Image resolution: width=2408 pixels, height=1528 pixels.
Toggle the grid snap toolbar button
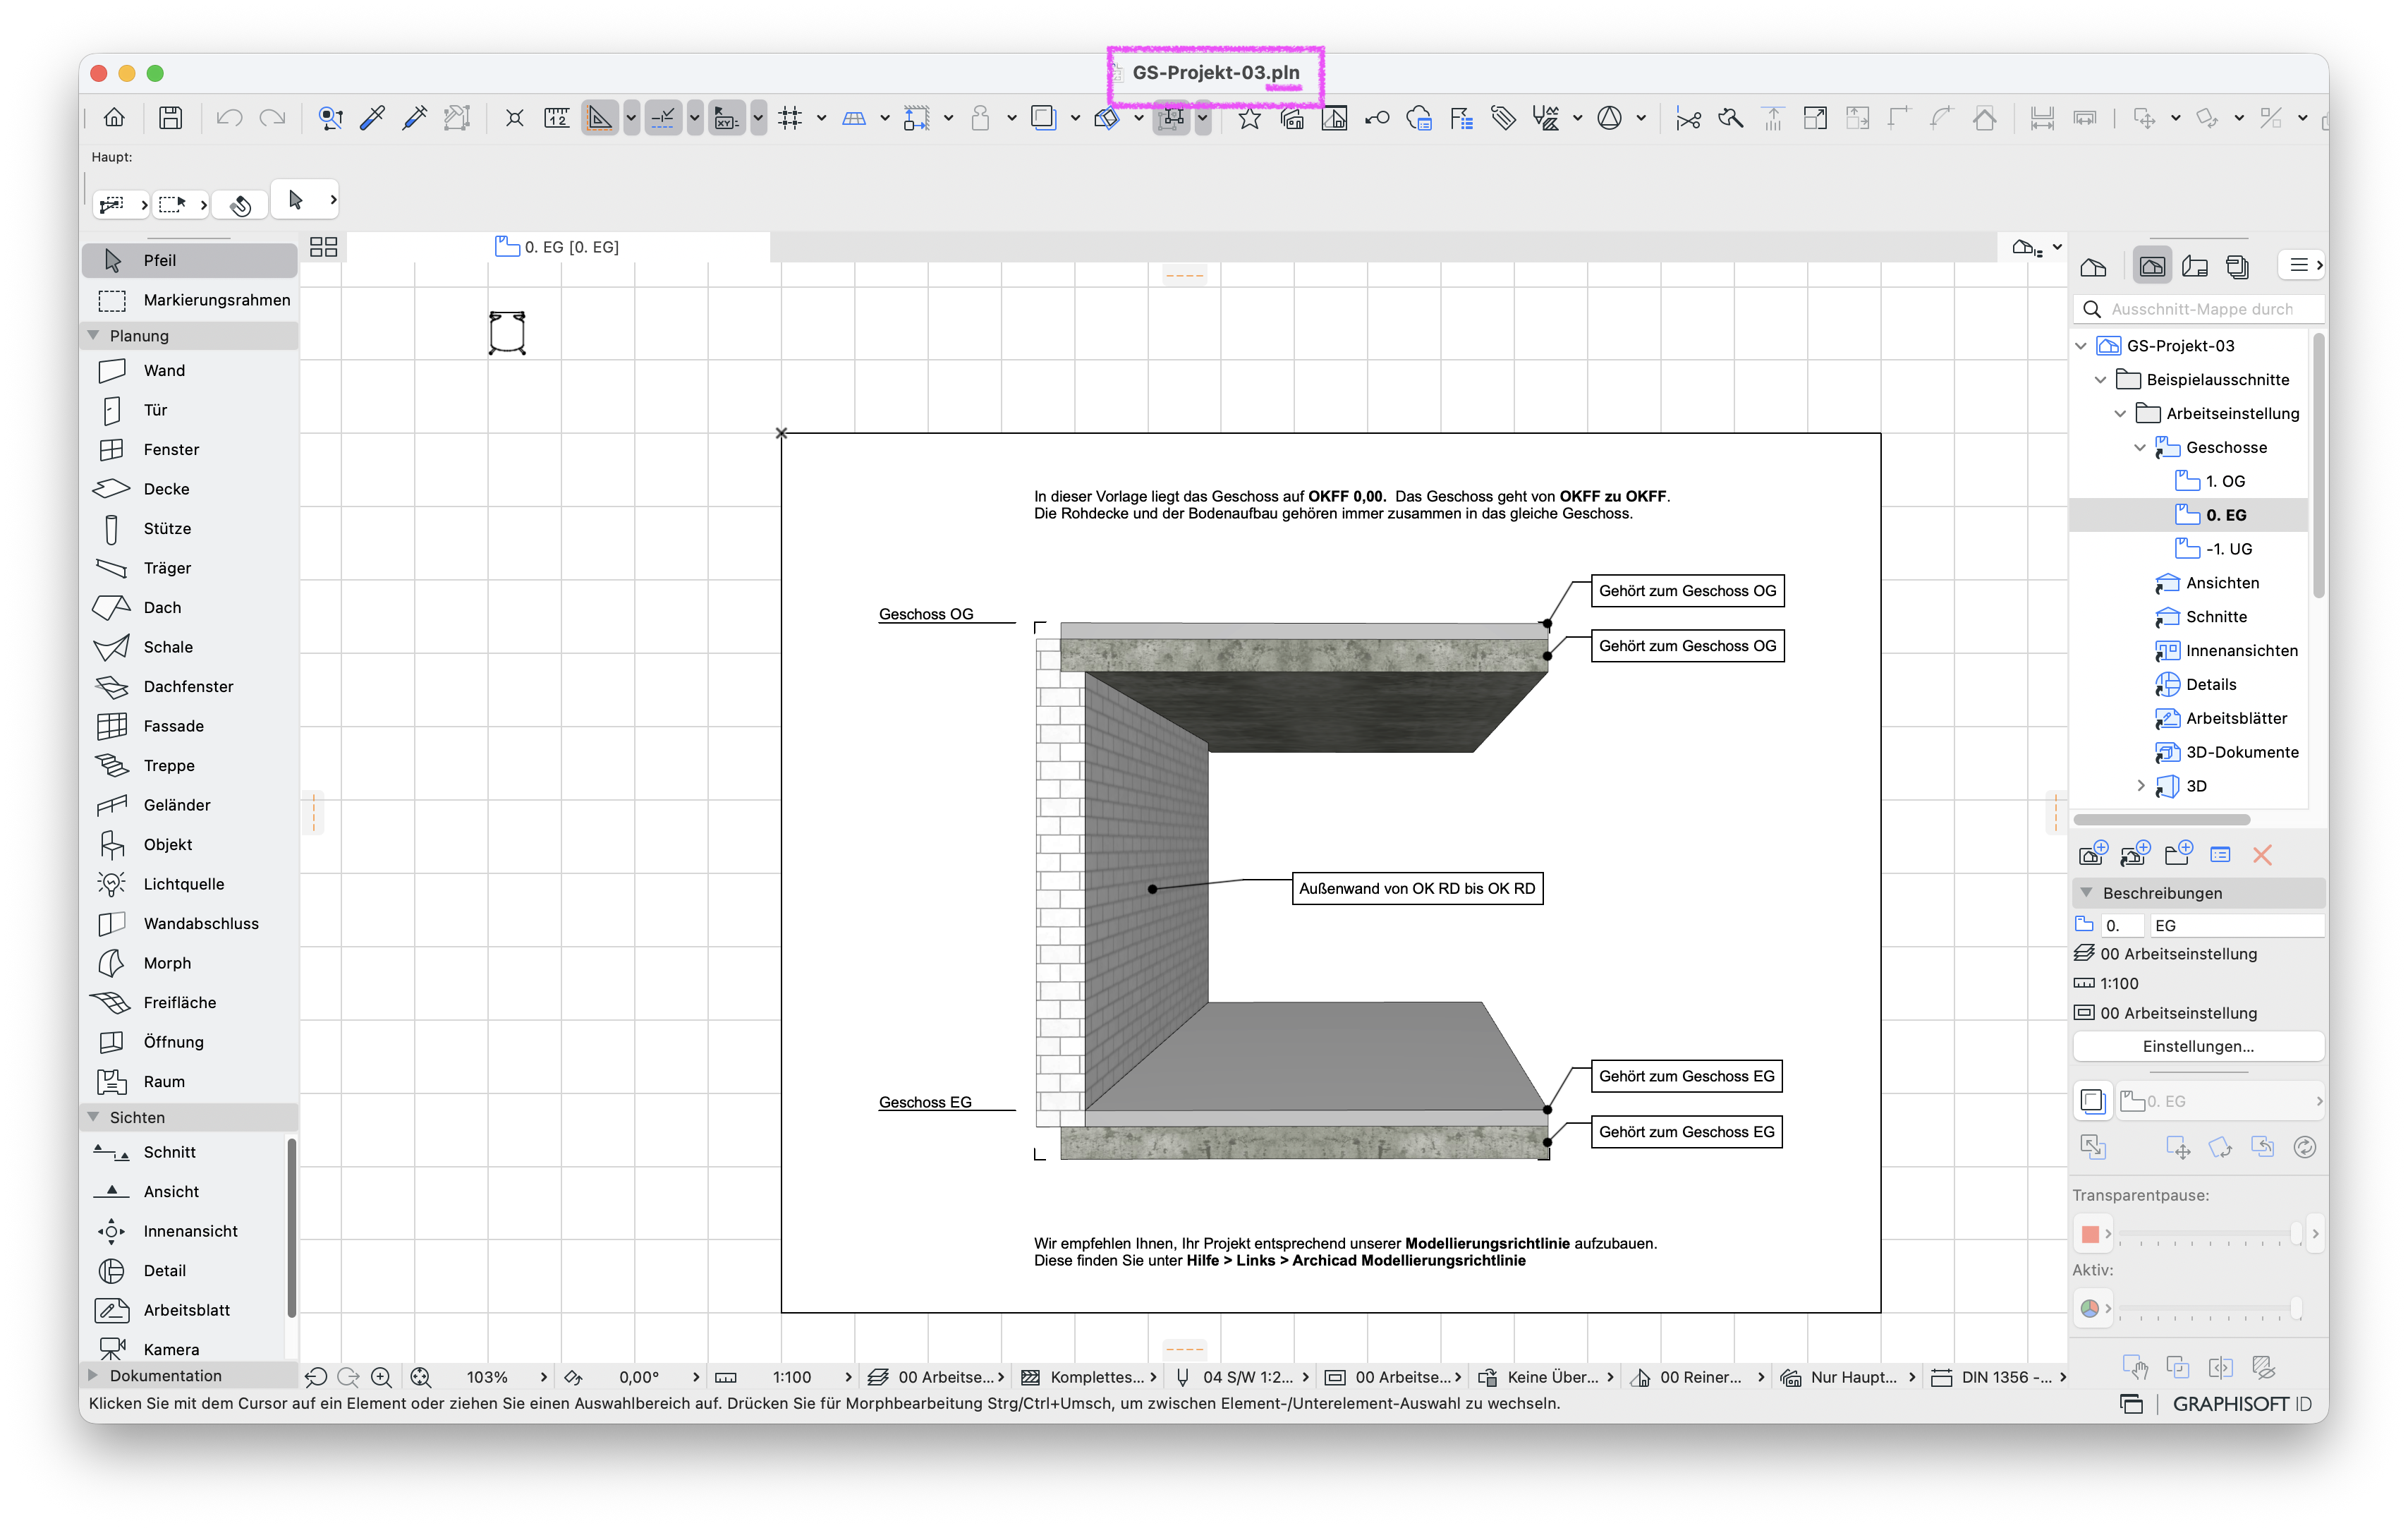(790, 118)
